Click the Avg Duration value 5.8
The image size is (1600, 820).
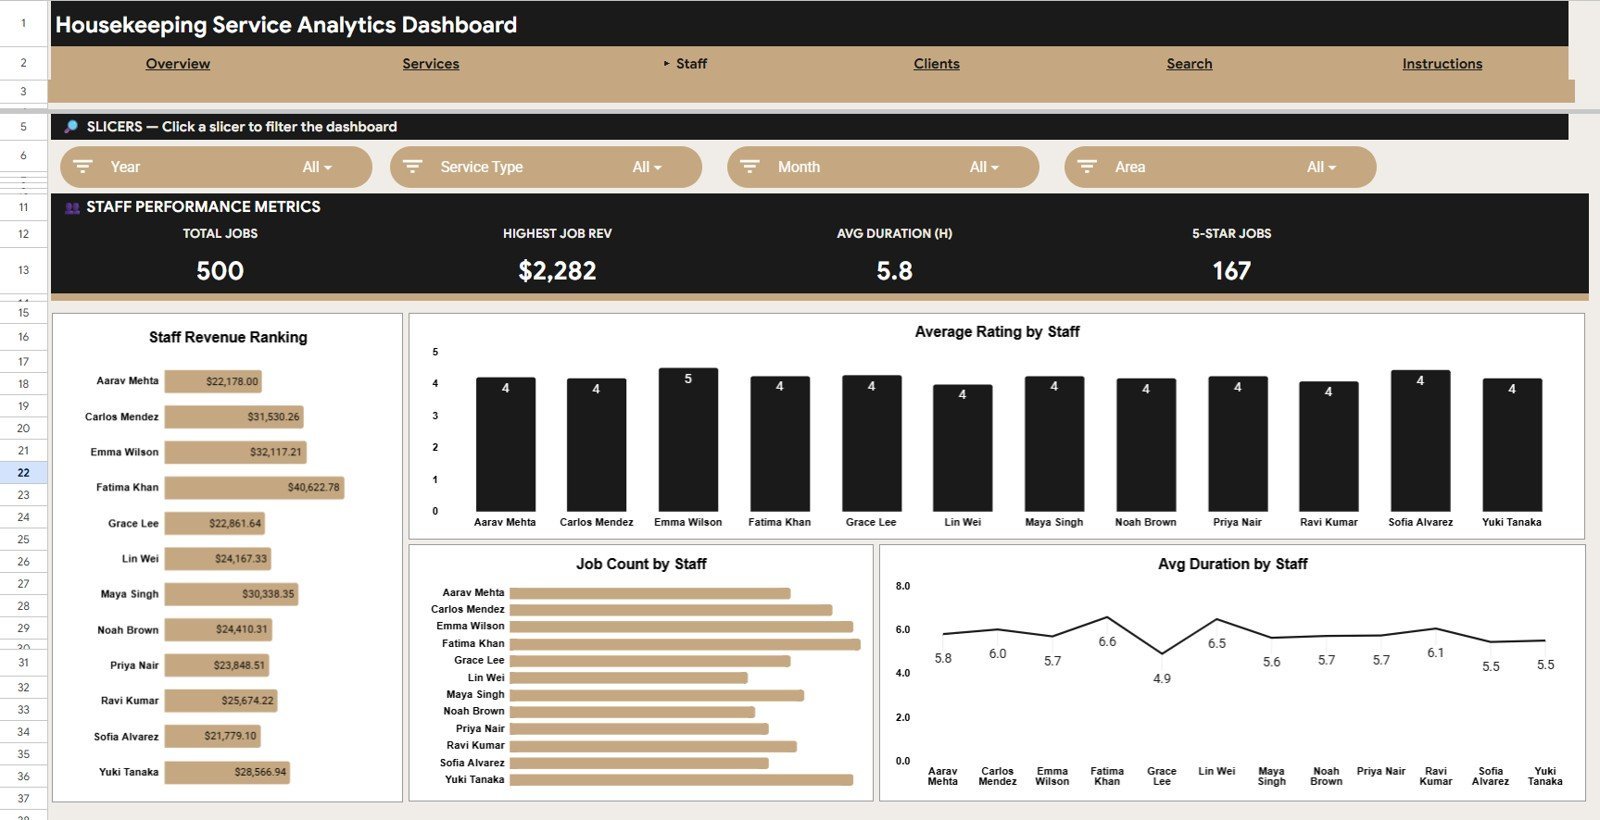point(894,271)
